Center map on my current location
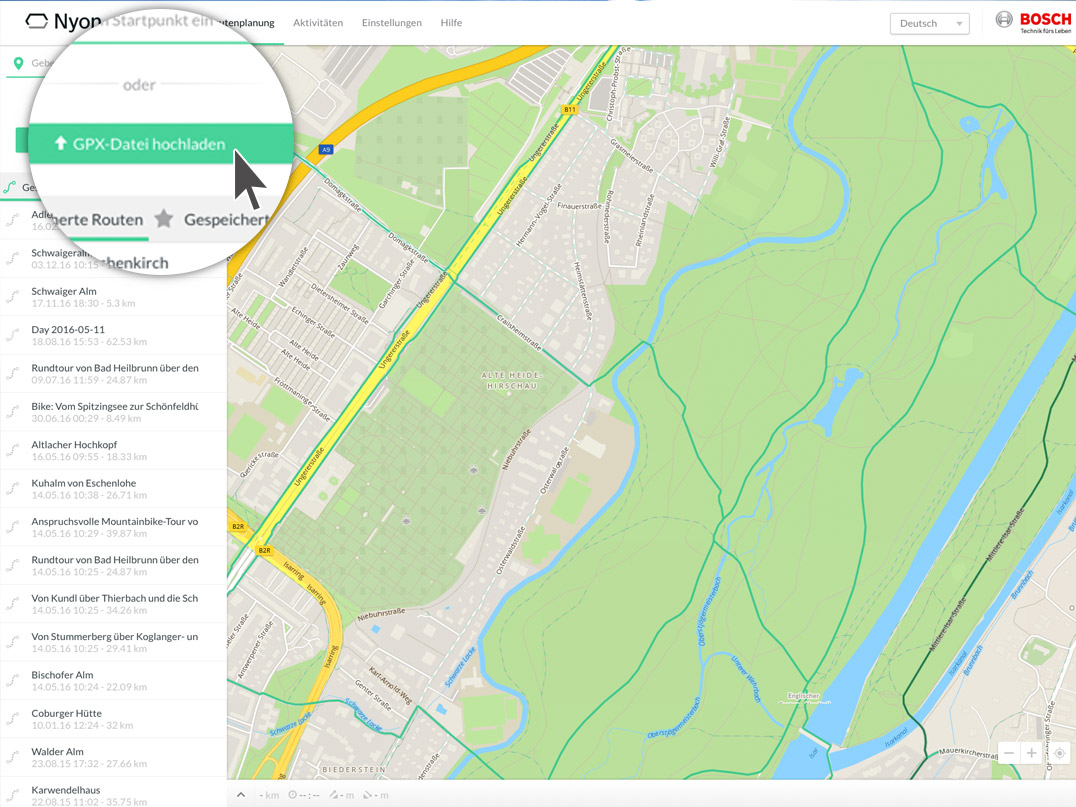The height and width of the screenshot is (807, 1076). coord(1060,753)
